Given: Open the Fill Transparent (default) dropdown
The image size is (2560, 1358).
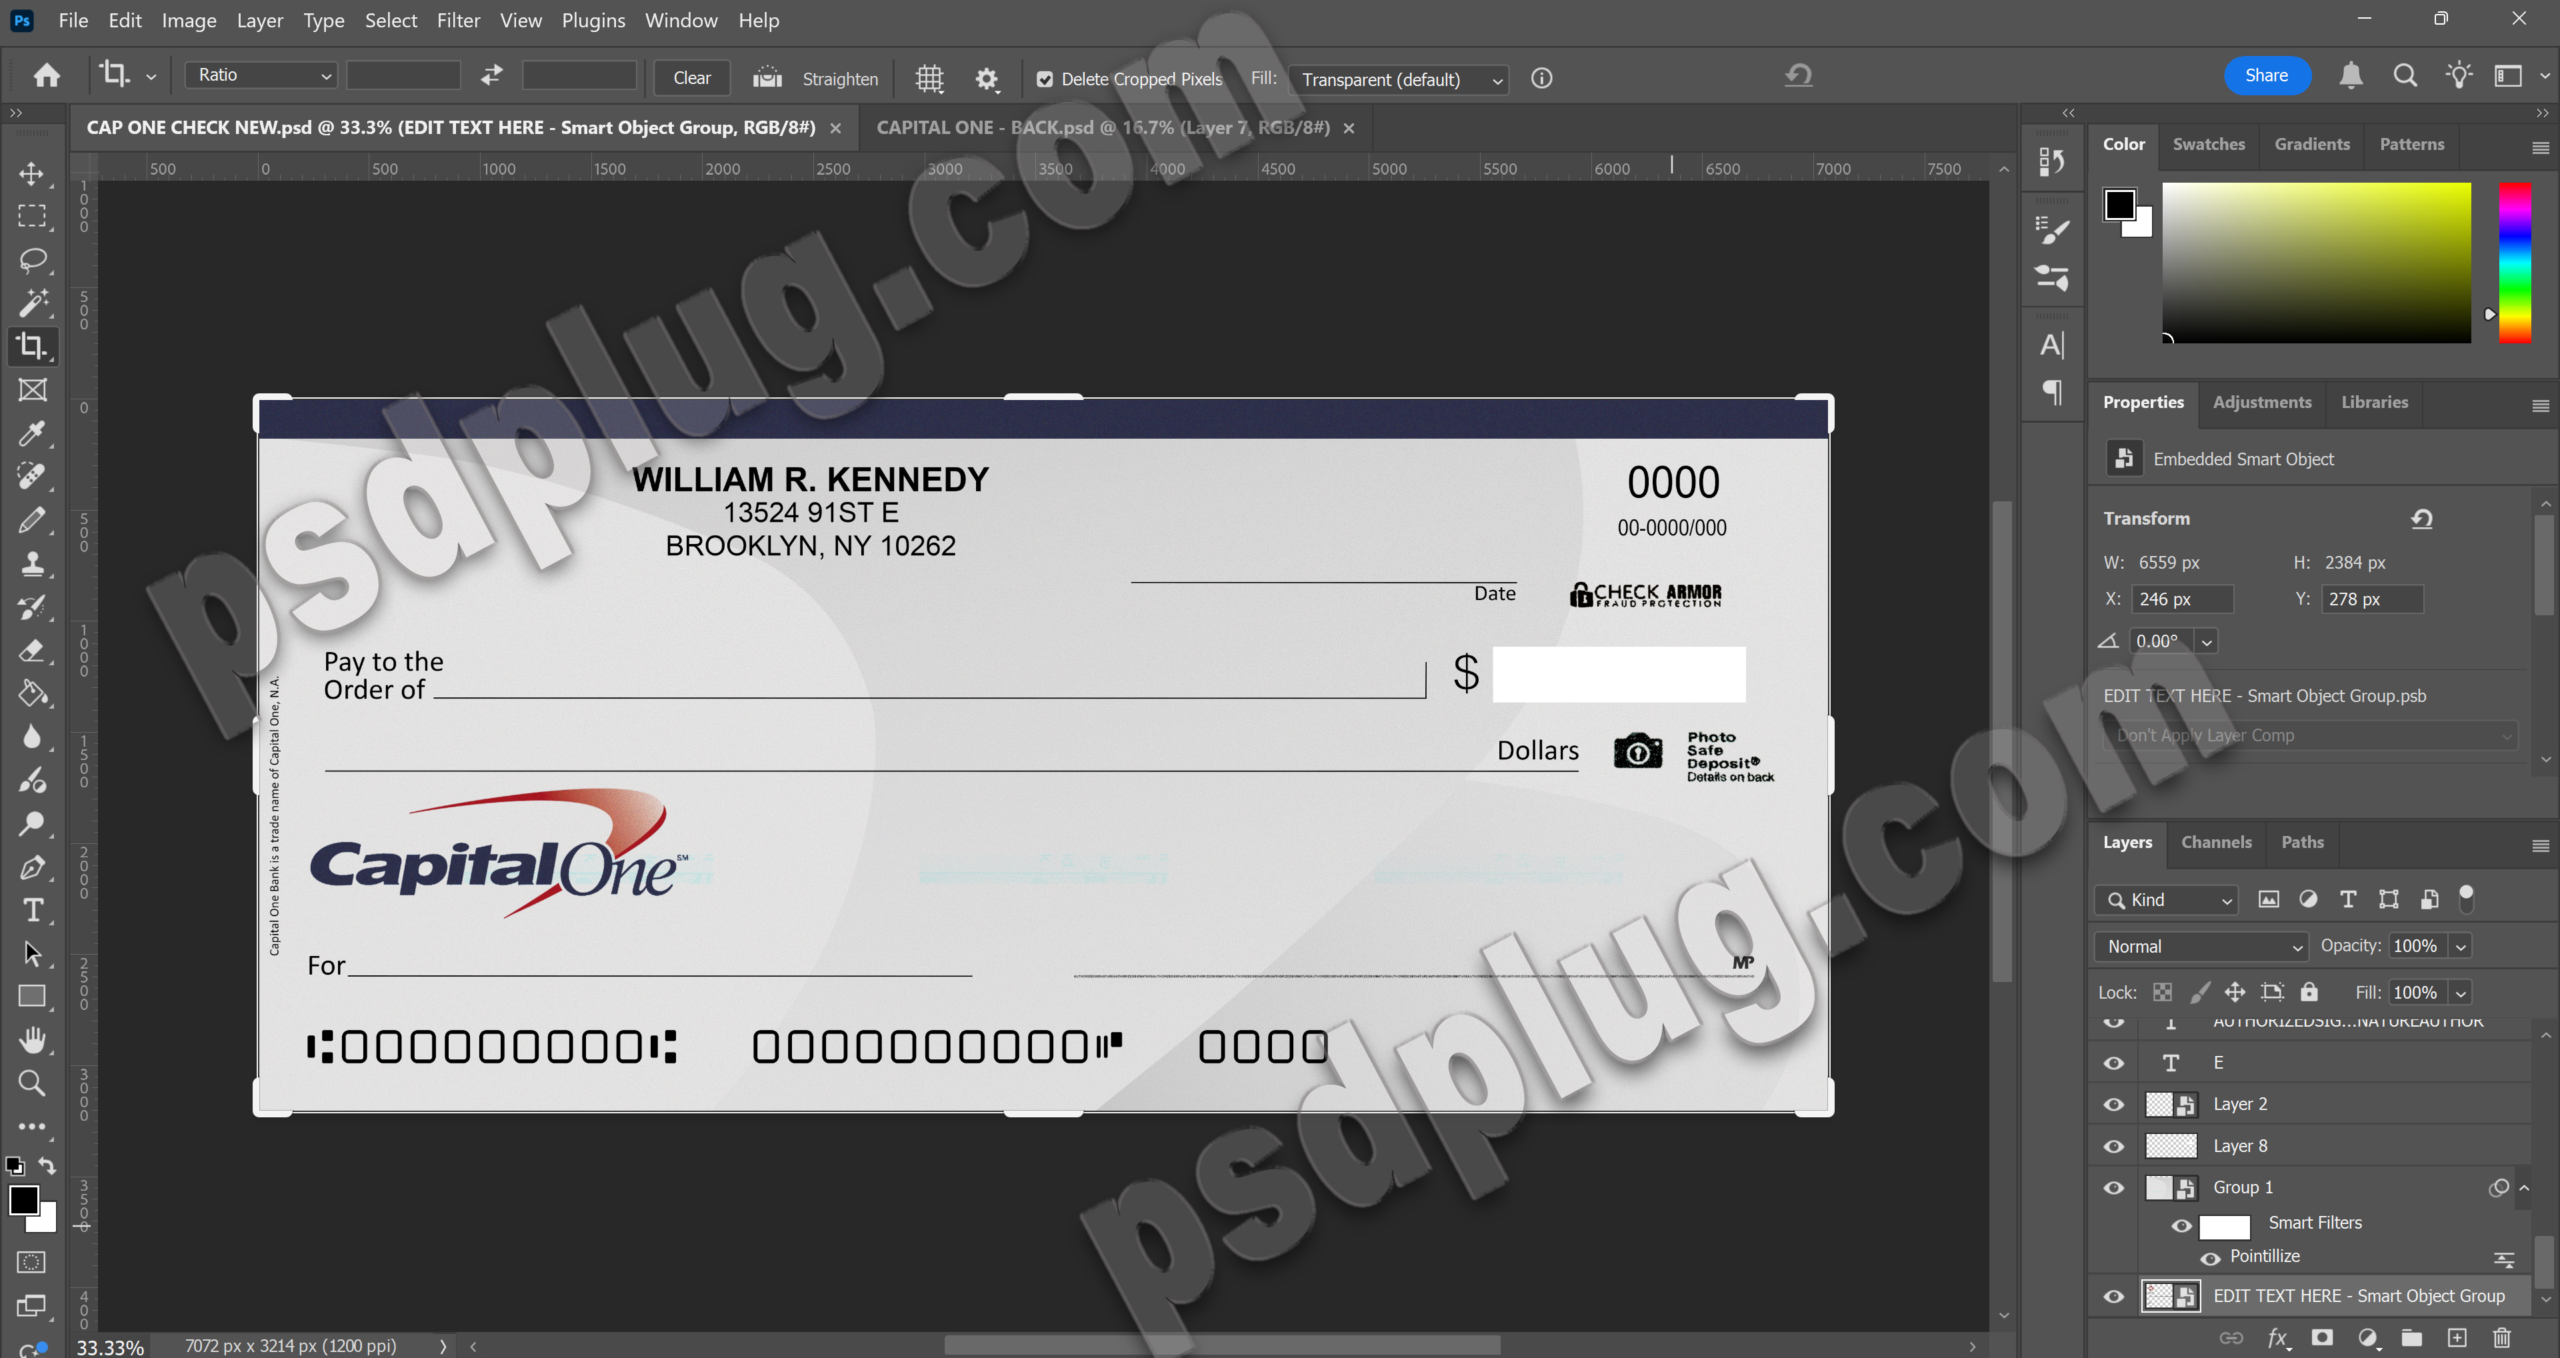Looking at the screenshot, I should point(1398,79).
